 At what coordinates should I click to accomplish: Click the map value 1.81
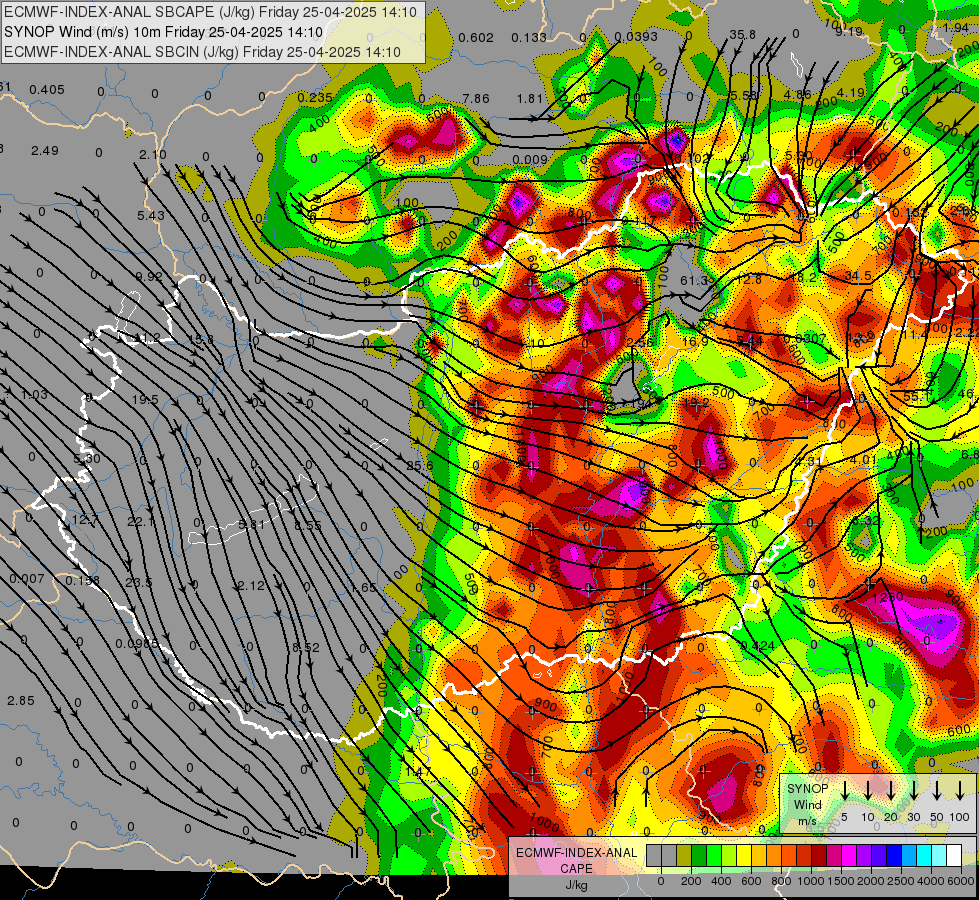(x=530, y=98)
